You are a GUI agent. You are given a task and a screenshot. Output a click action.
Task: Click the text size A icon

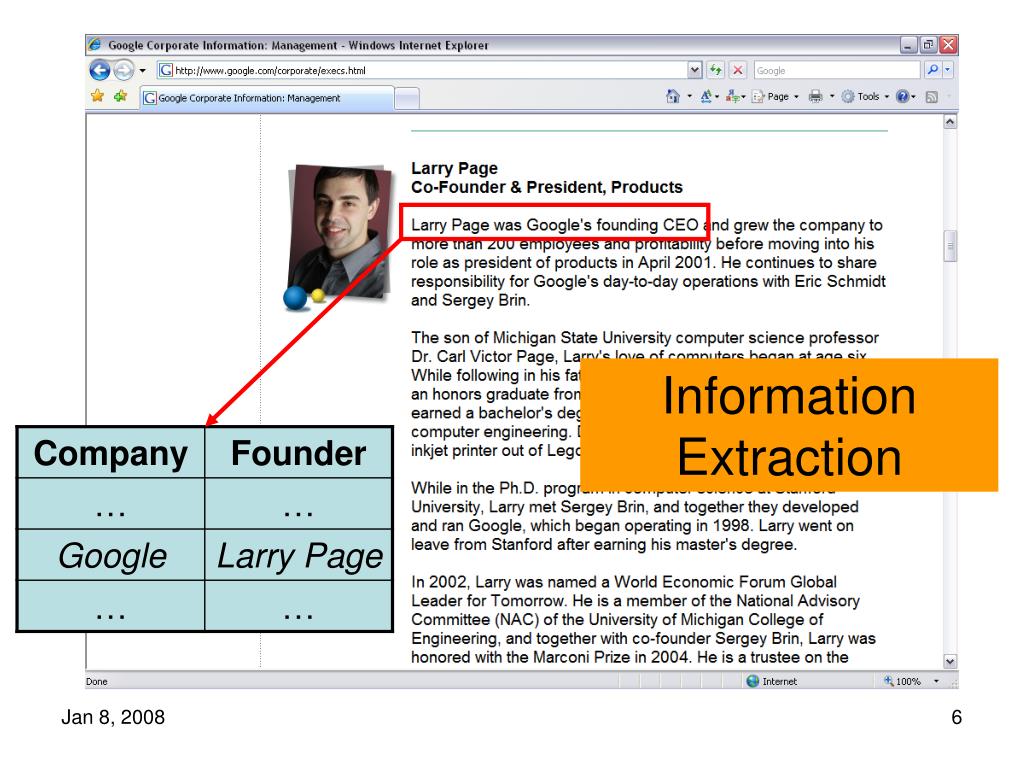(706, 97)
